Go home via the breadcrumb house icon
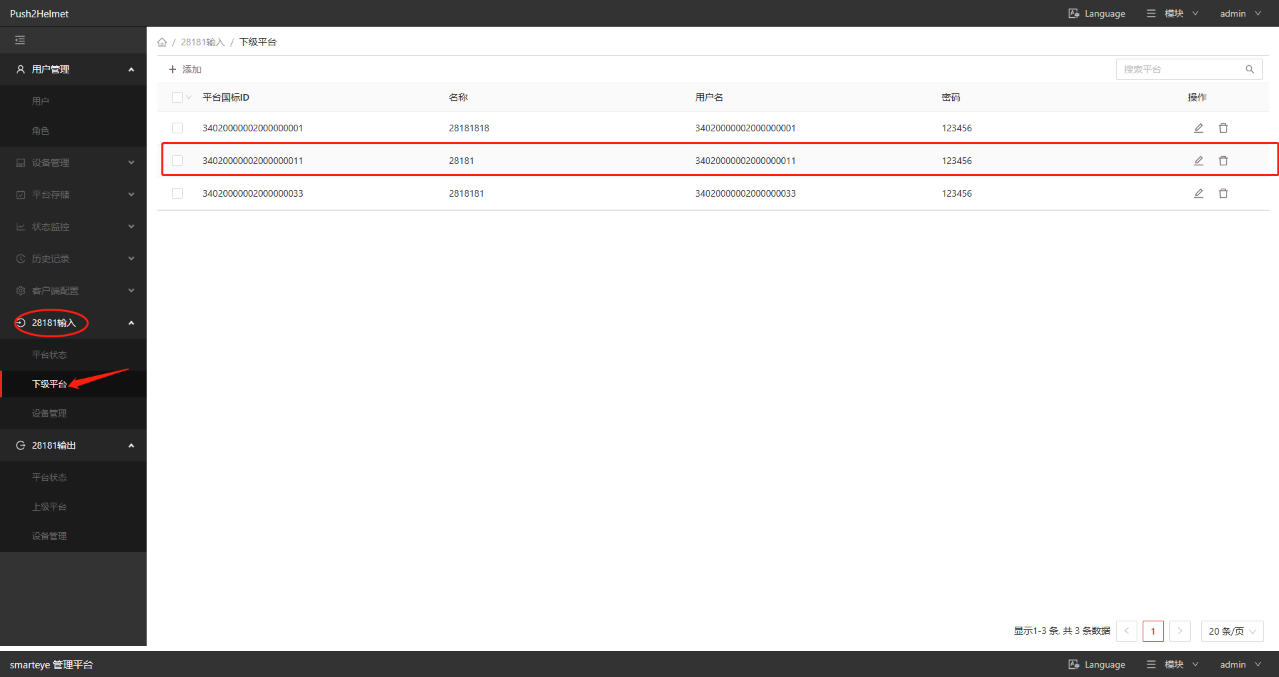This screenshot has height=677, width=1279. click(x=162, y=42)
